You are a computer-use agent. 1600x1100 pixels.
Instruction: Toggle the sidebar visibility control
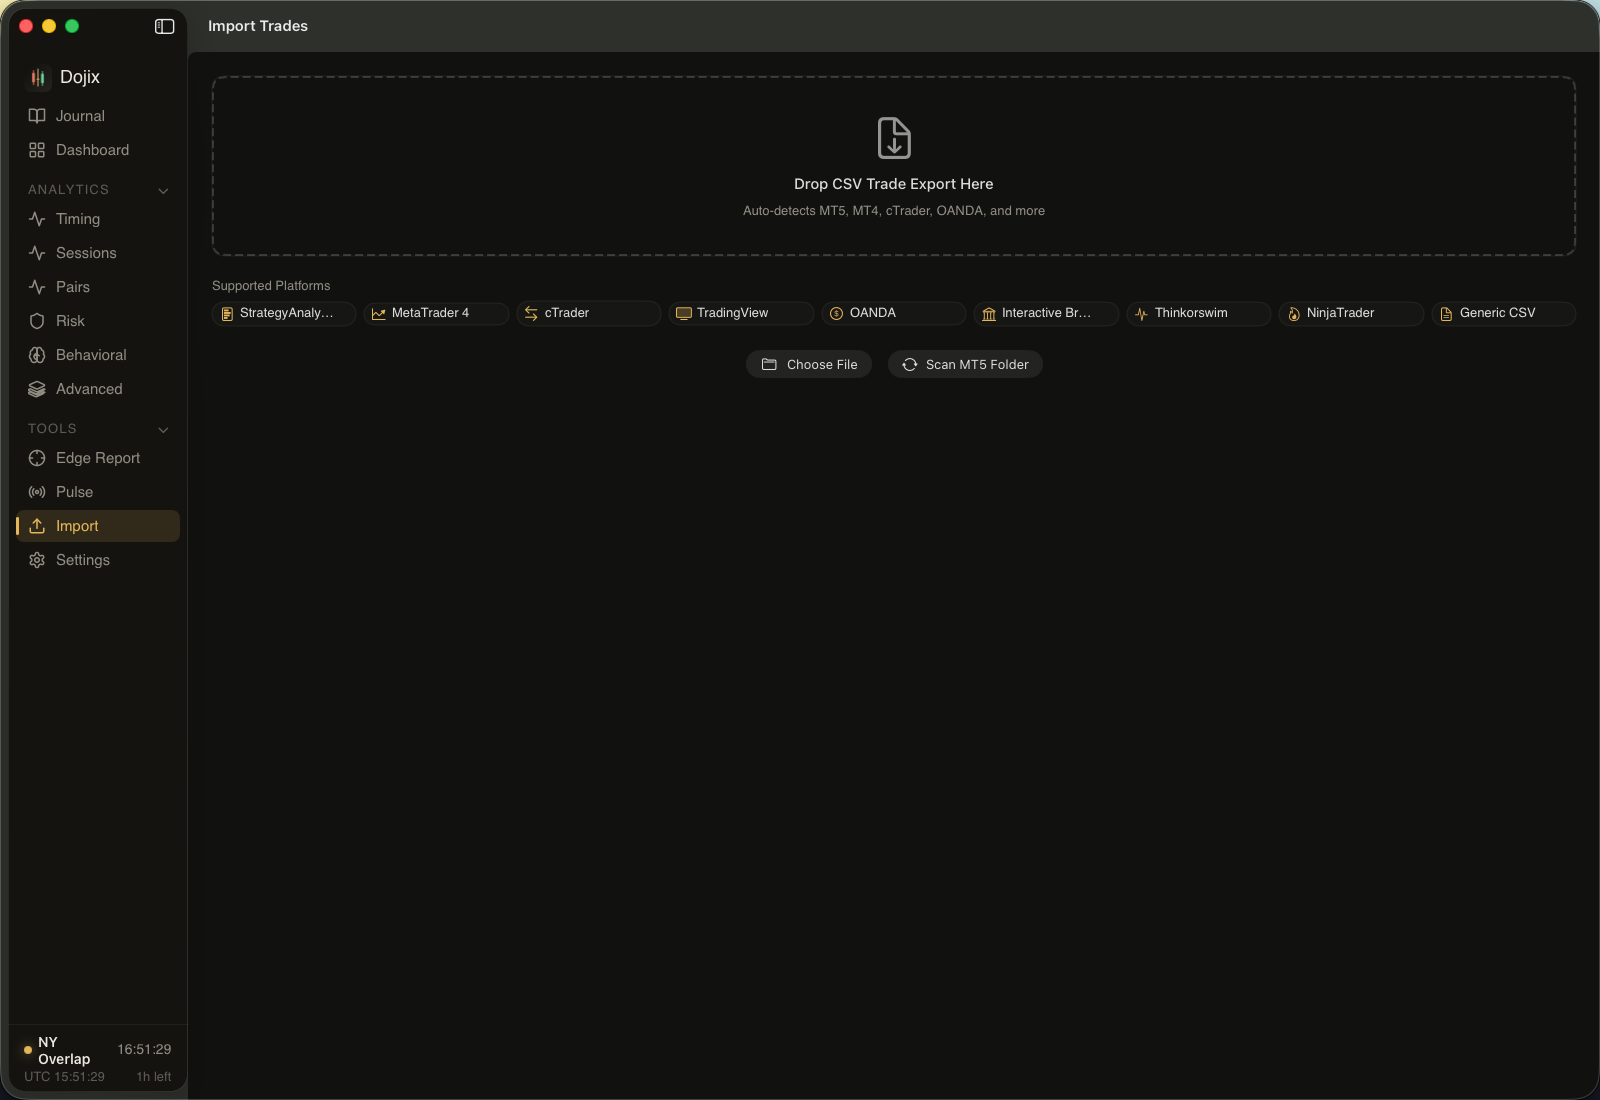163,27
